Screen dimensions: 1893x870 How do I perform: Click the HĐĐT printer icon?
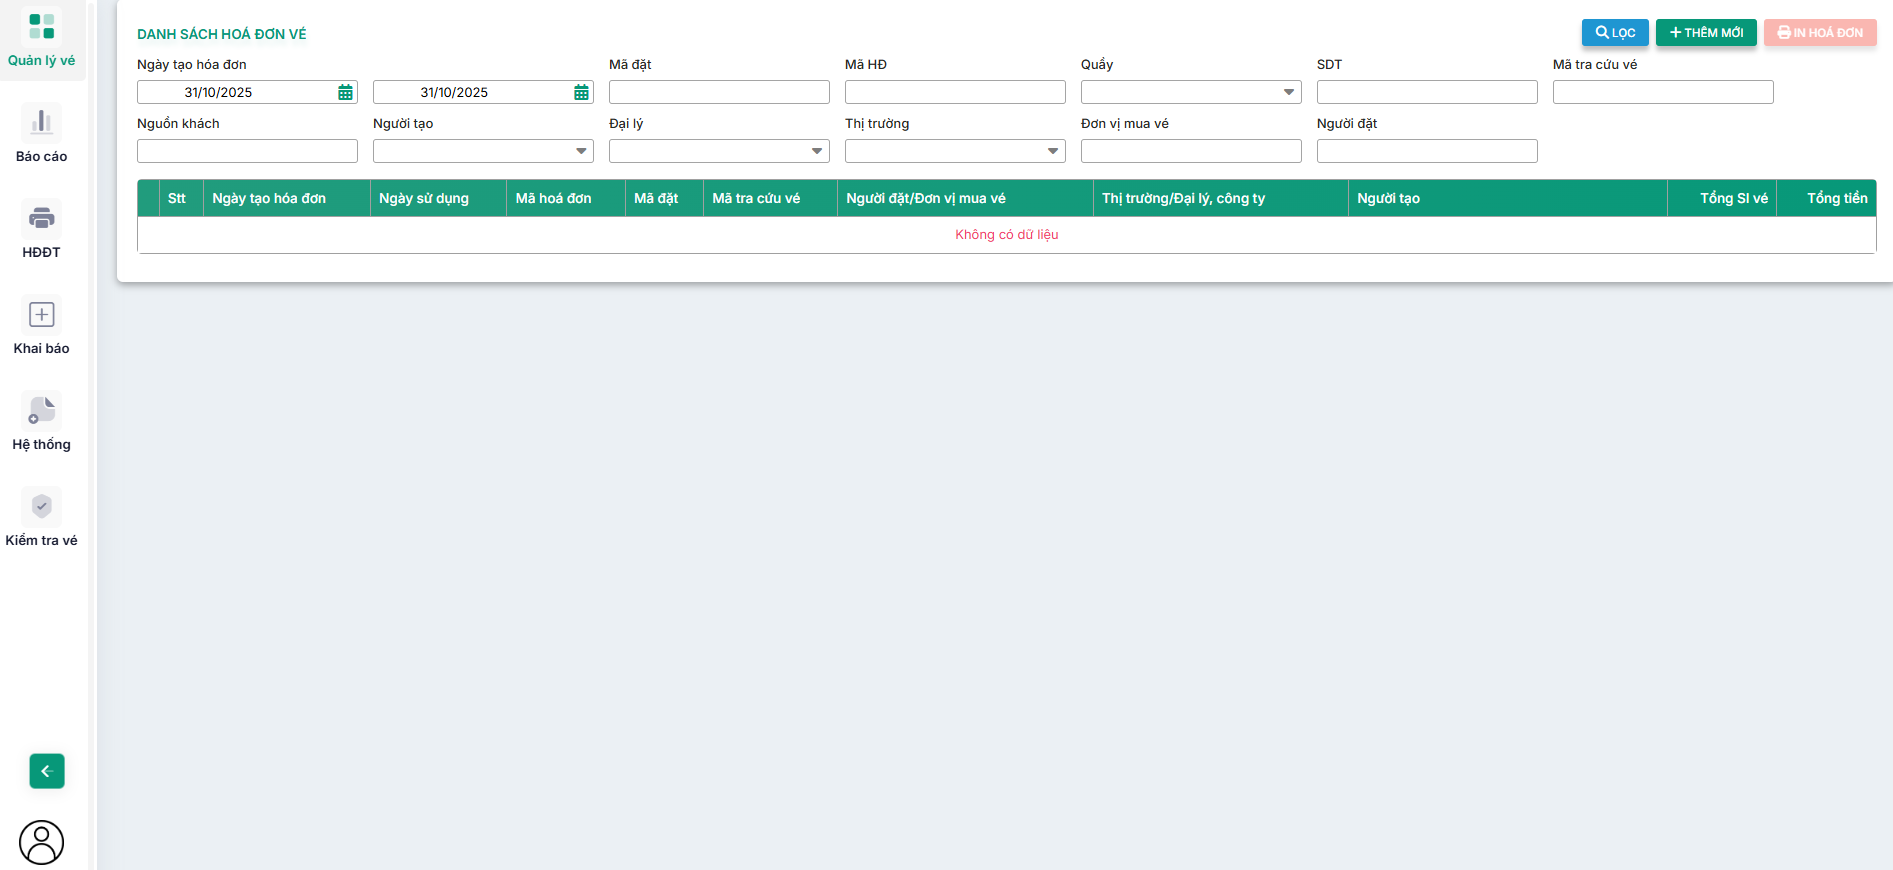click(x=41, y=219)
